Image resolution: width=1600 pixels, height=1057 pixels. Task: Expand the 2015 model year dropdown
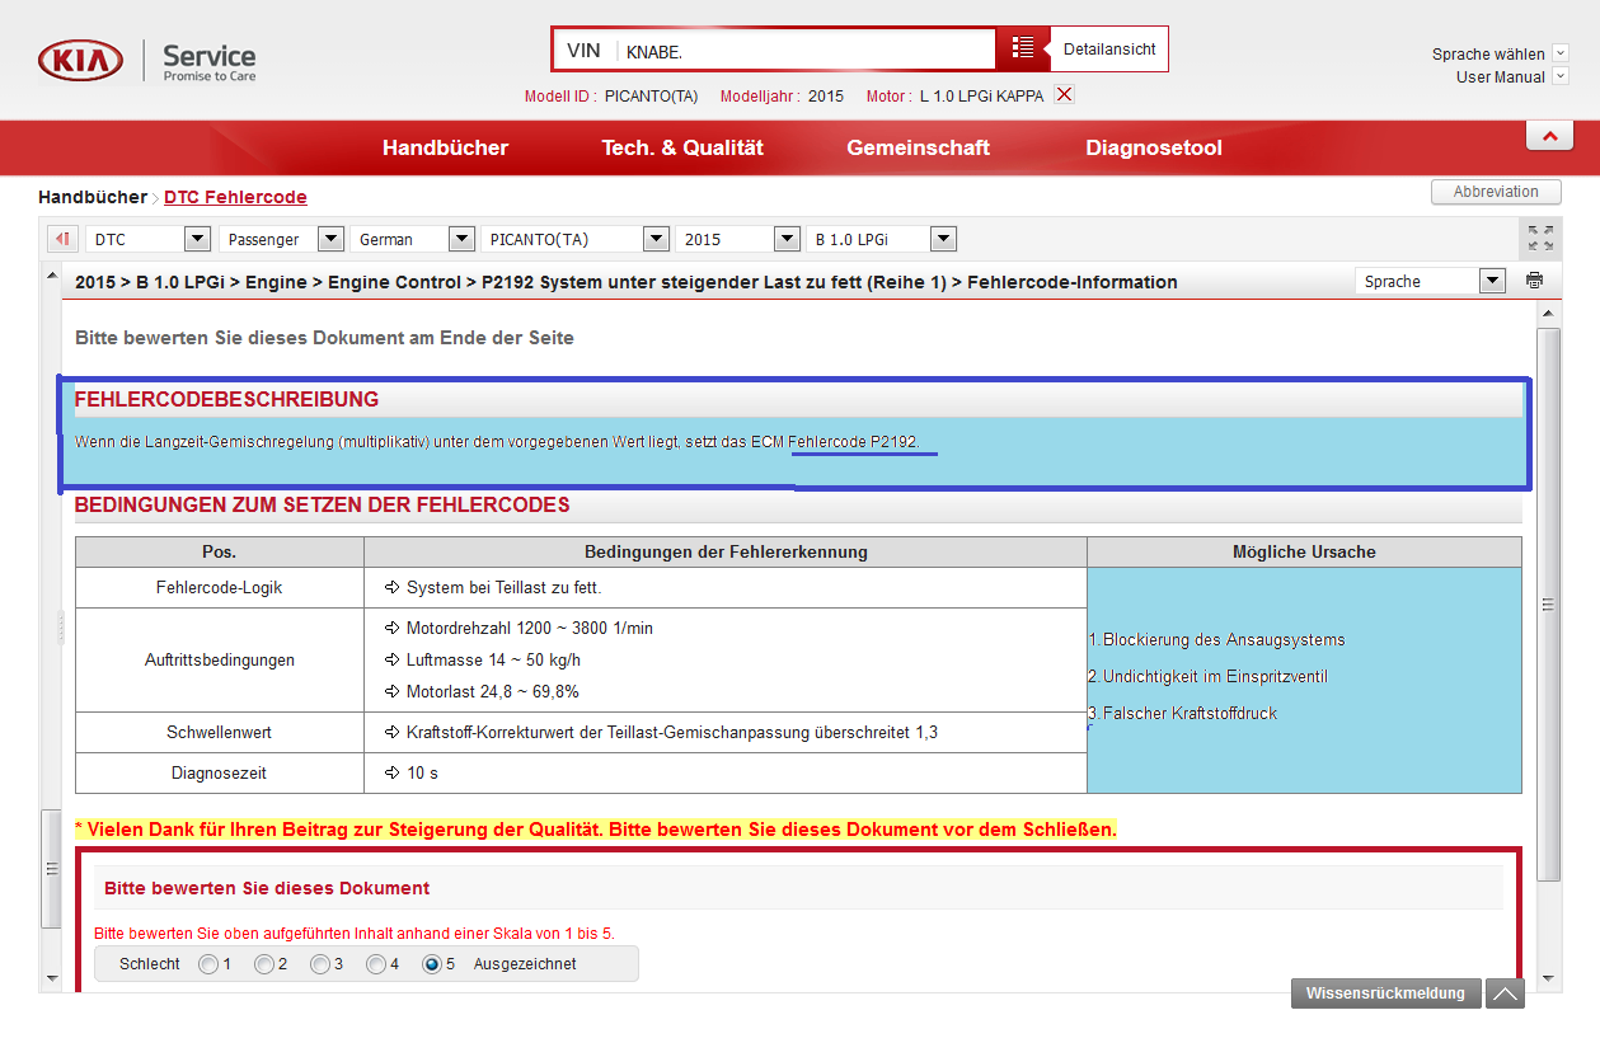[x=787, y=239]
